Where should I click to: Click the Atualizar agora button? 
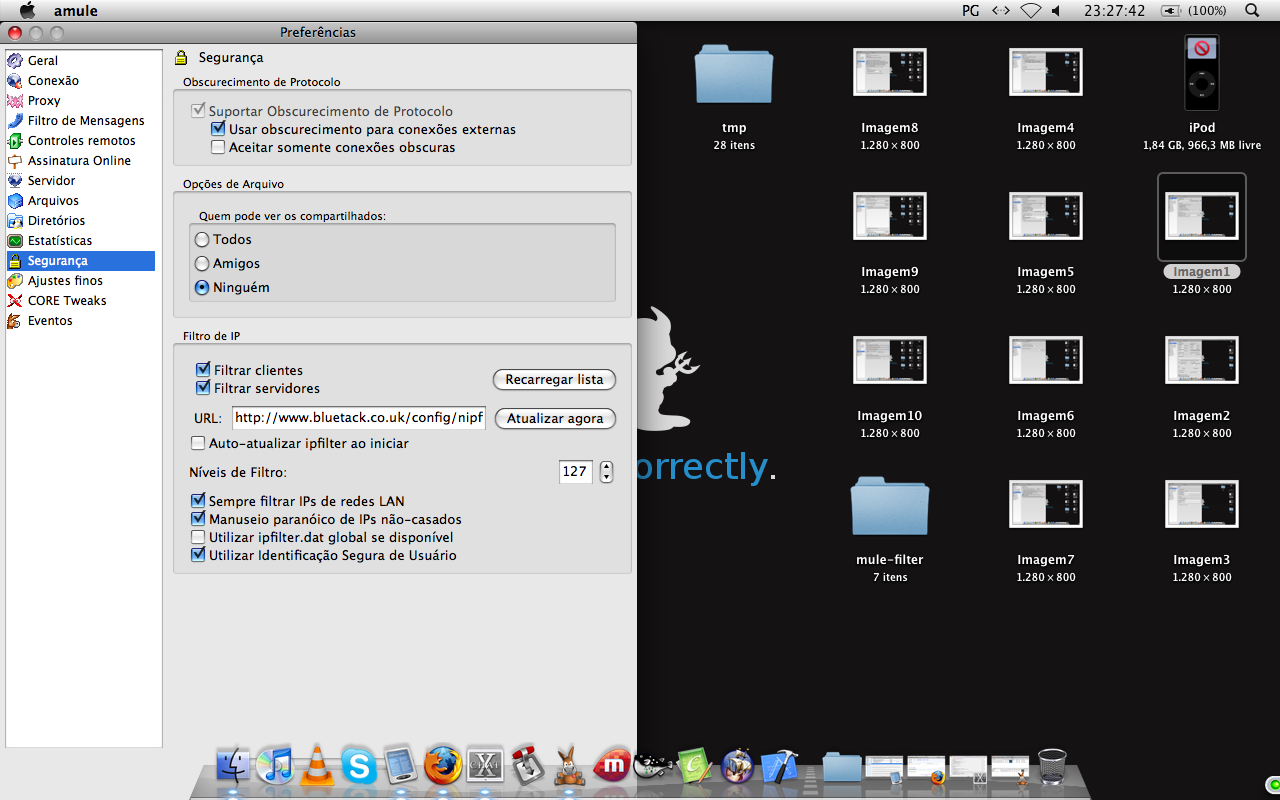(x=554, y=419)
